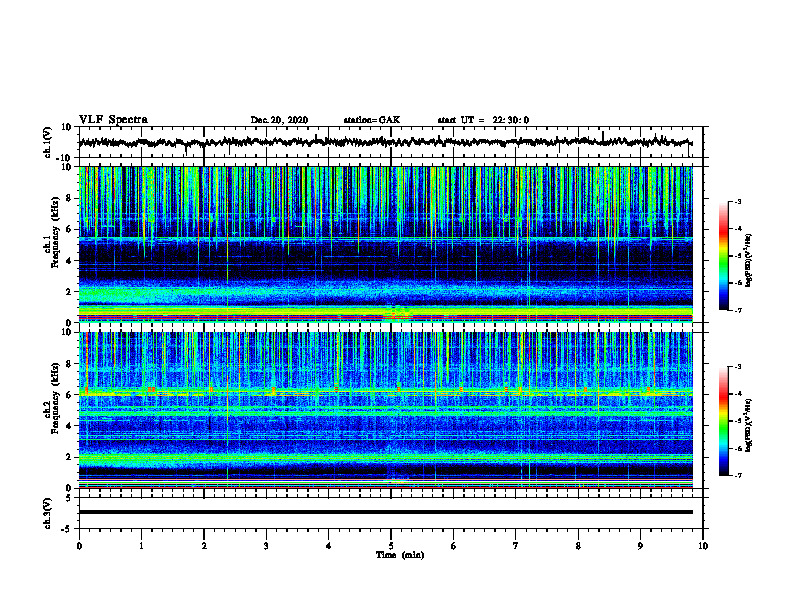Click the log(PSD) label beside ch.1 color bar

749,260
